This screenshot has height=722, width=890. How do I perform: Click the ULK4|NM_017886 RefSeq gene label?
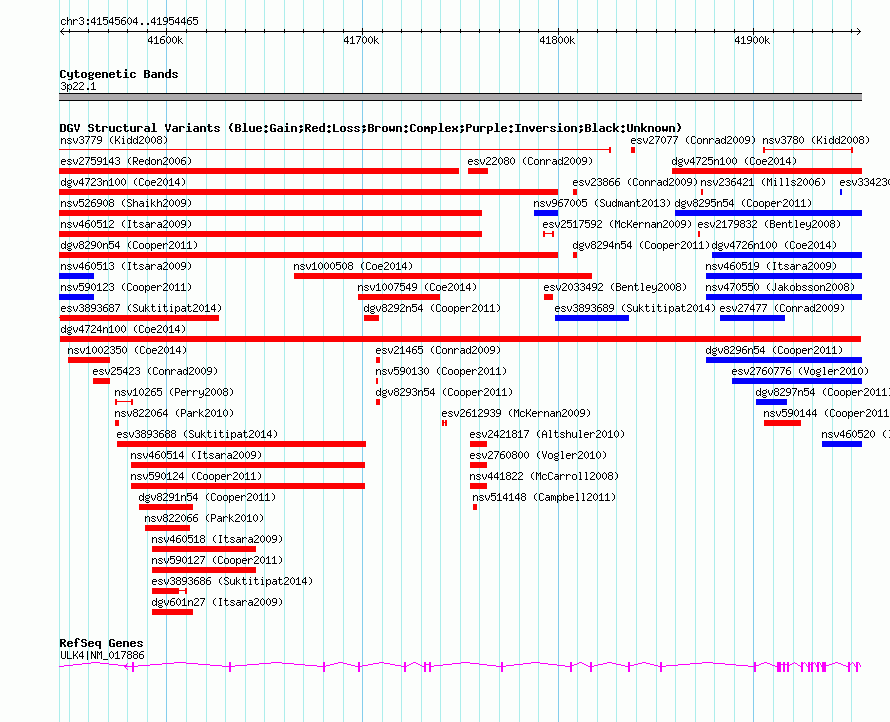coord(102,655)
